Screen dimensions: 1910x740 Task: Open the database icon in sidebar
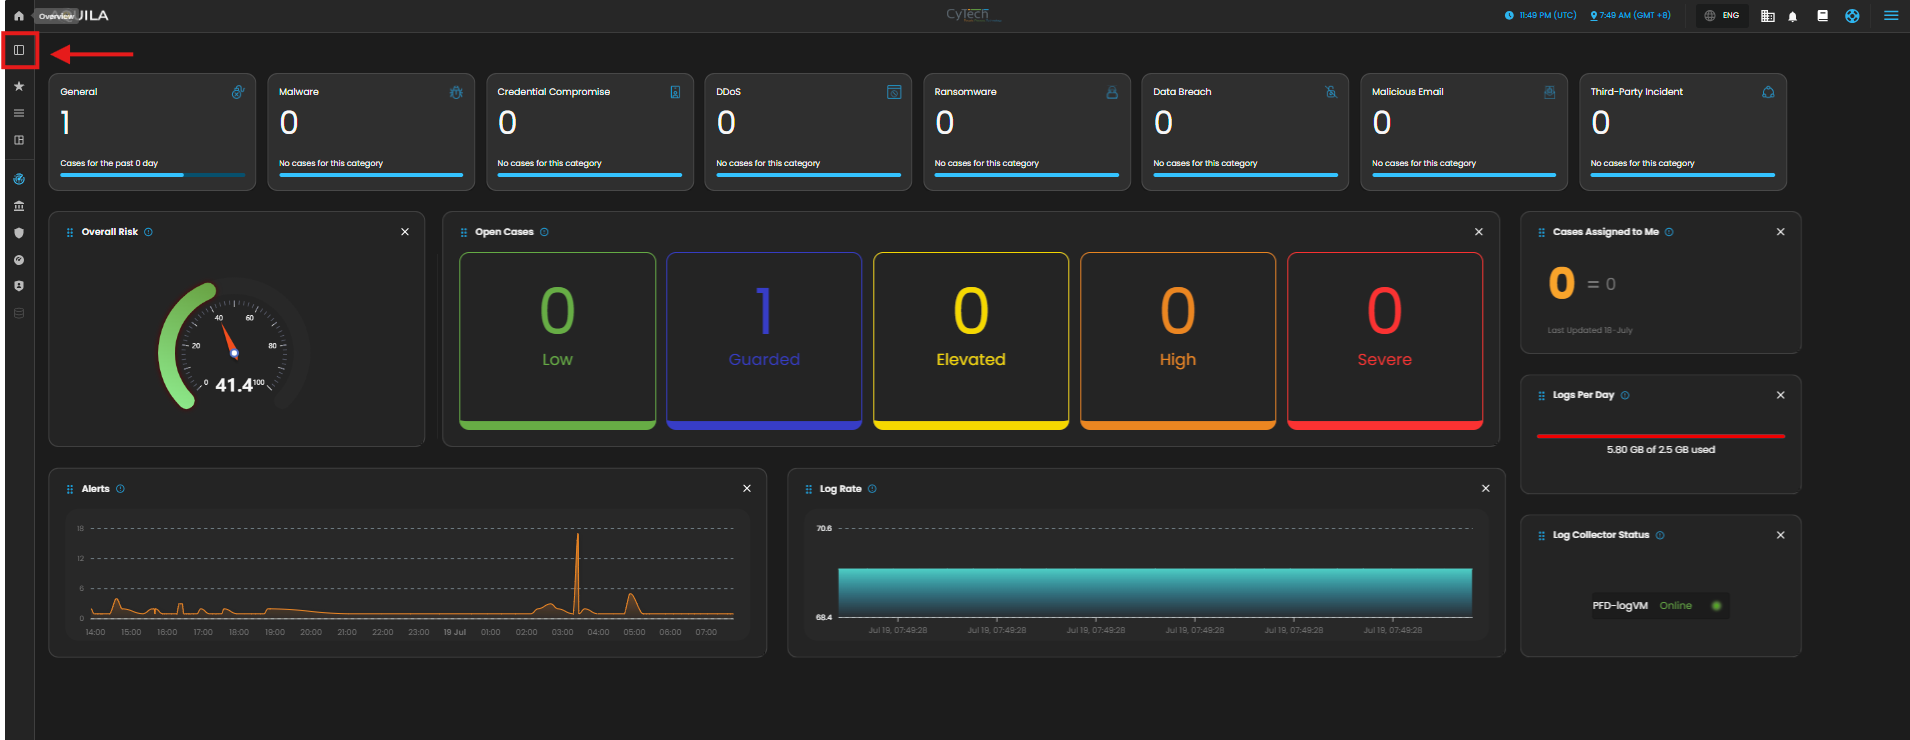[19, 313]
